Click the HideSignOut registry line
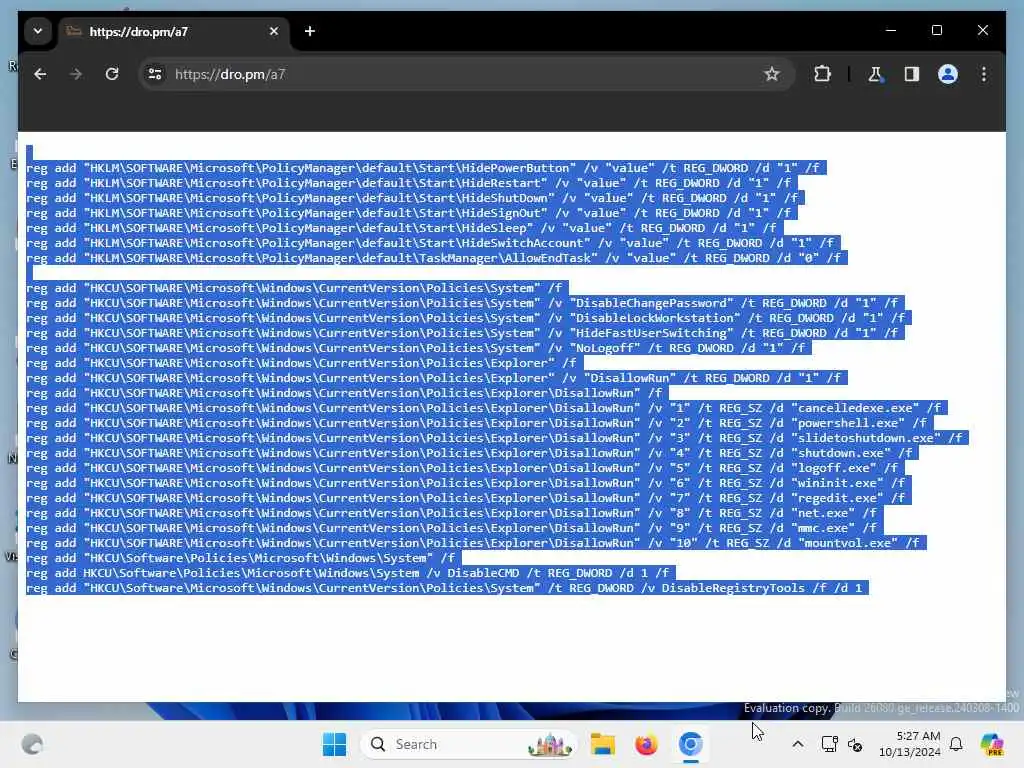 tap(411, 213)
